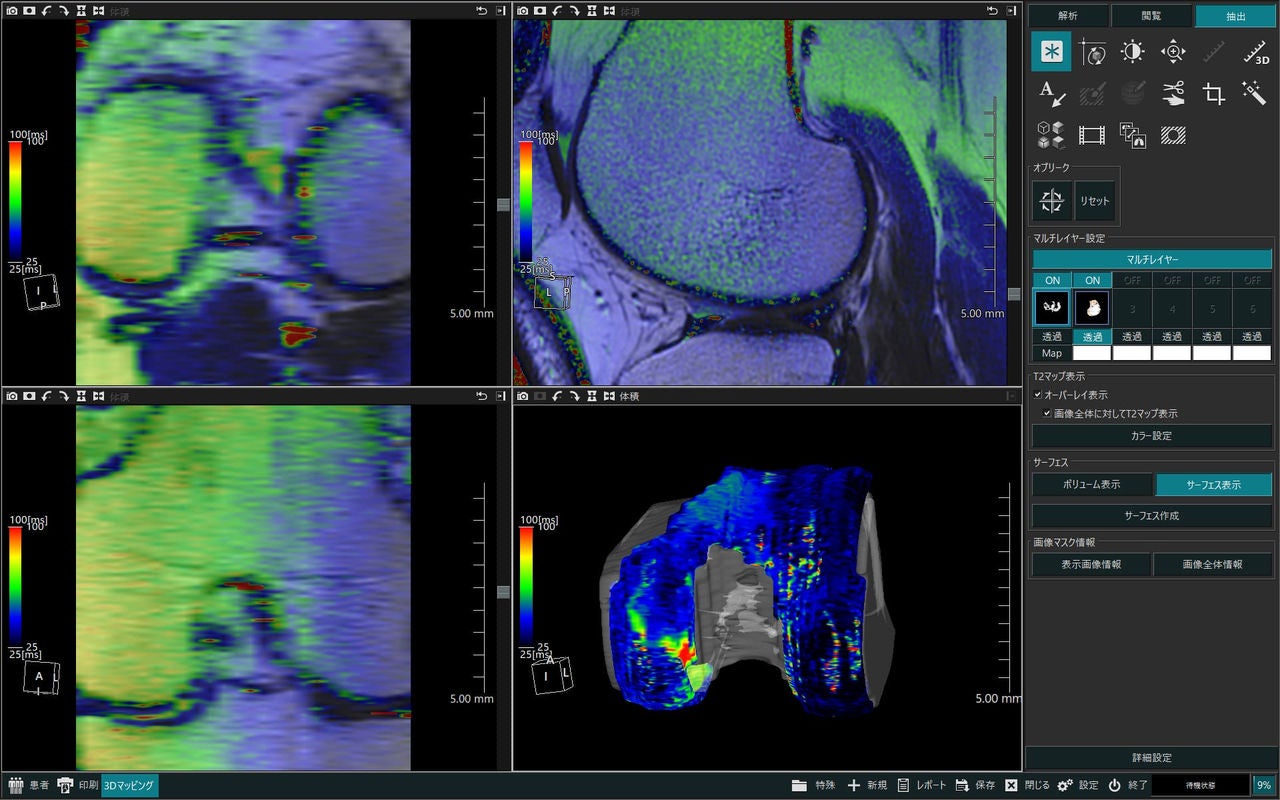This screenshot has height=800, width=1280.
Task: Open 詳細設定 at the panel bottom
Action: click(1152, 758)
